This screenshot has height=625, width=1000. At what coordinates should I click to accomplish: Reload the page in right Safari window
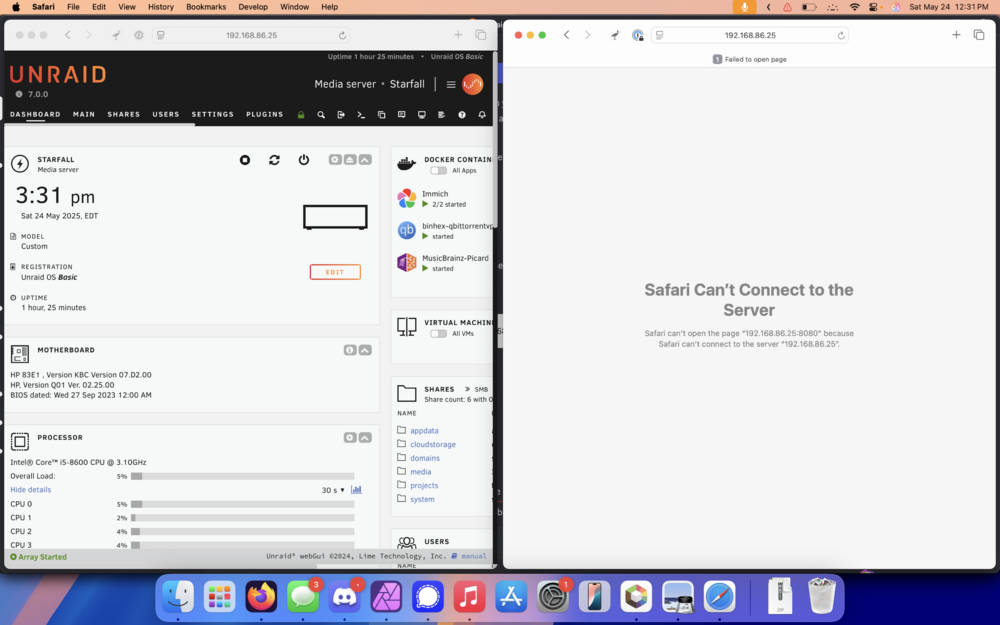coord(841,36)
